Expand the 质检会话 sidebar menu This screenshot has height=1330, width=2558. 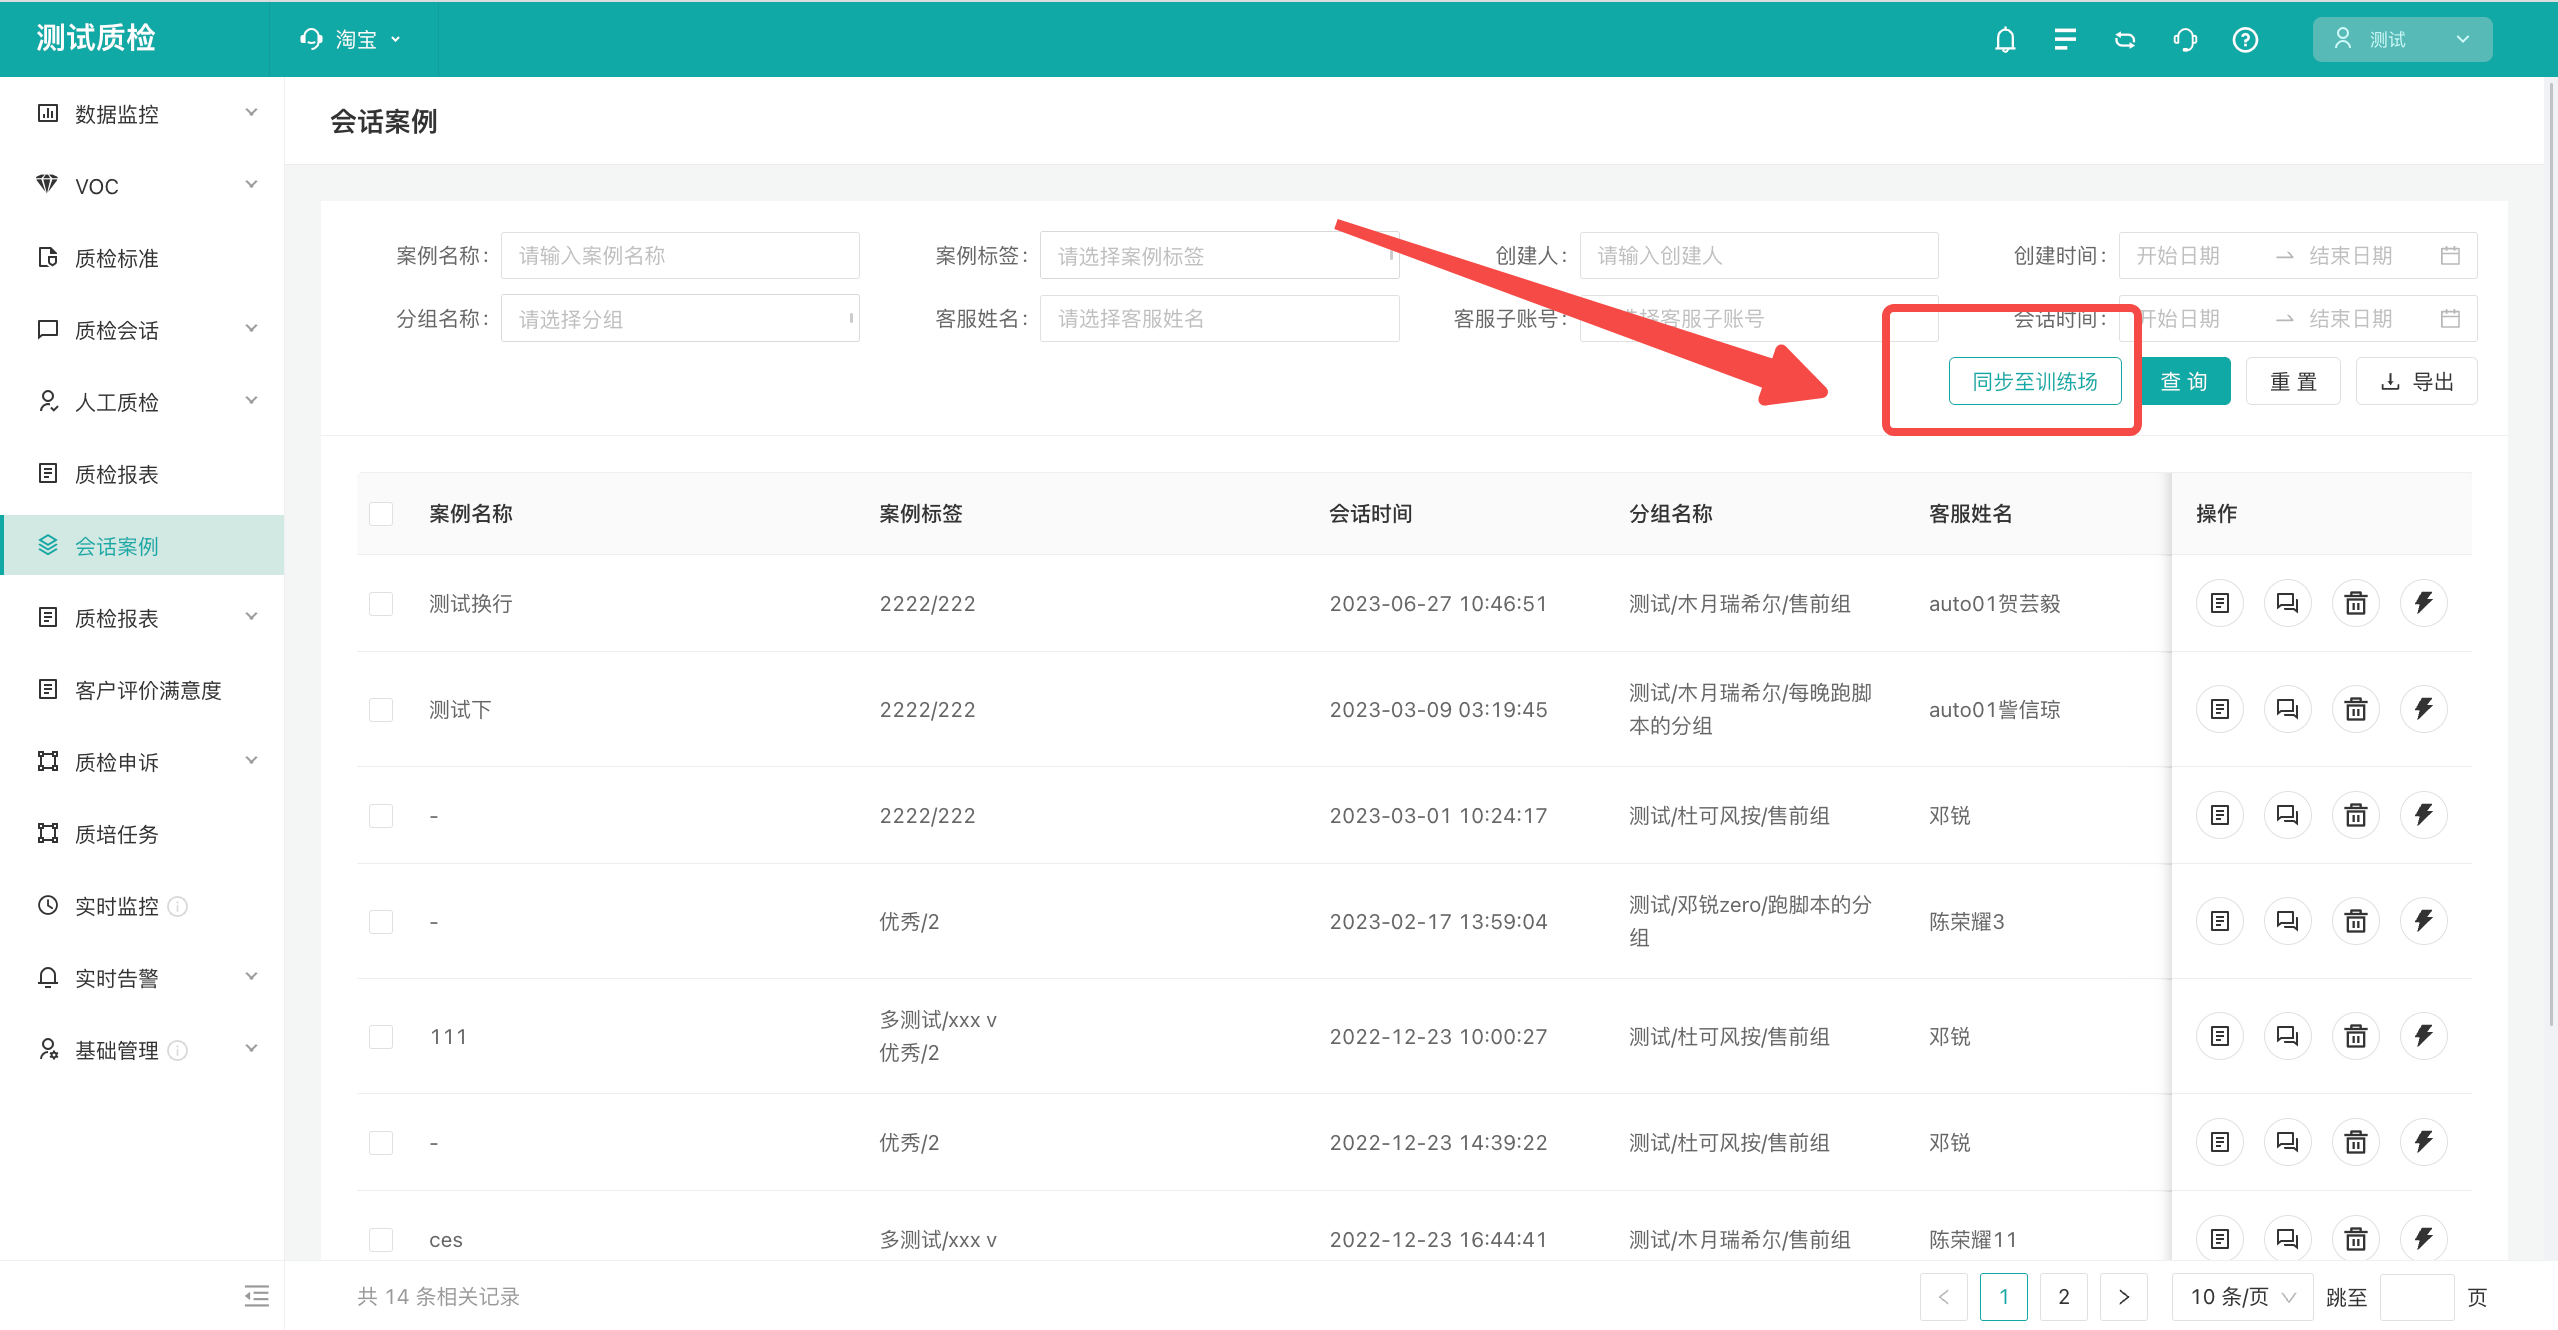[x=144, y=330]
